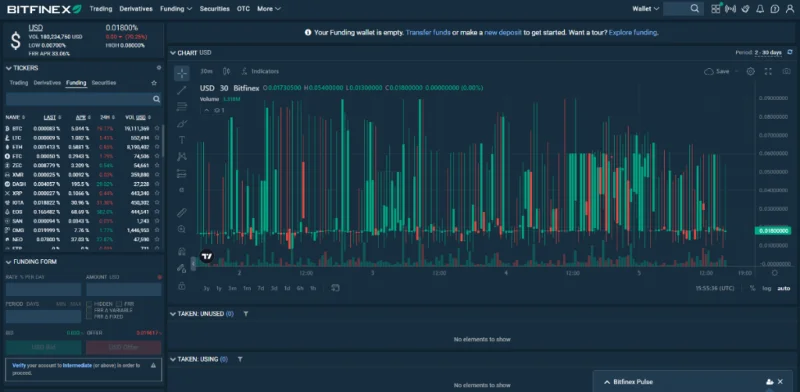Collapse the TAKEN: UNUSED section
The height and width of the screenshot is (392, 800).
173,314
